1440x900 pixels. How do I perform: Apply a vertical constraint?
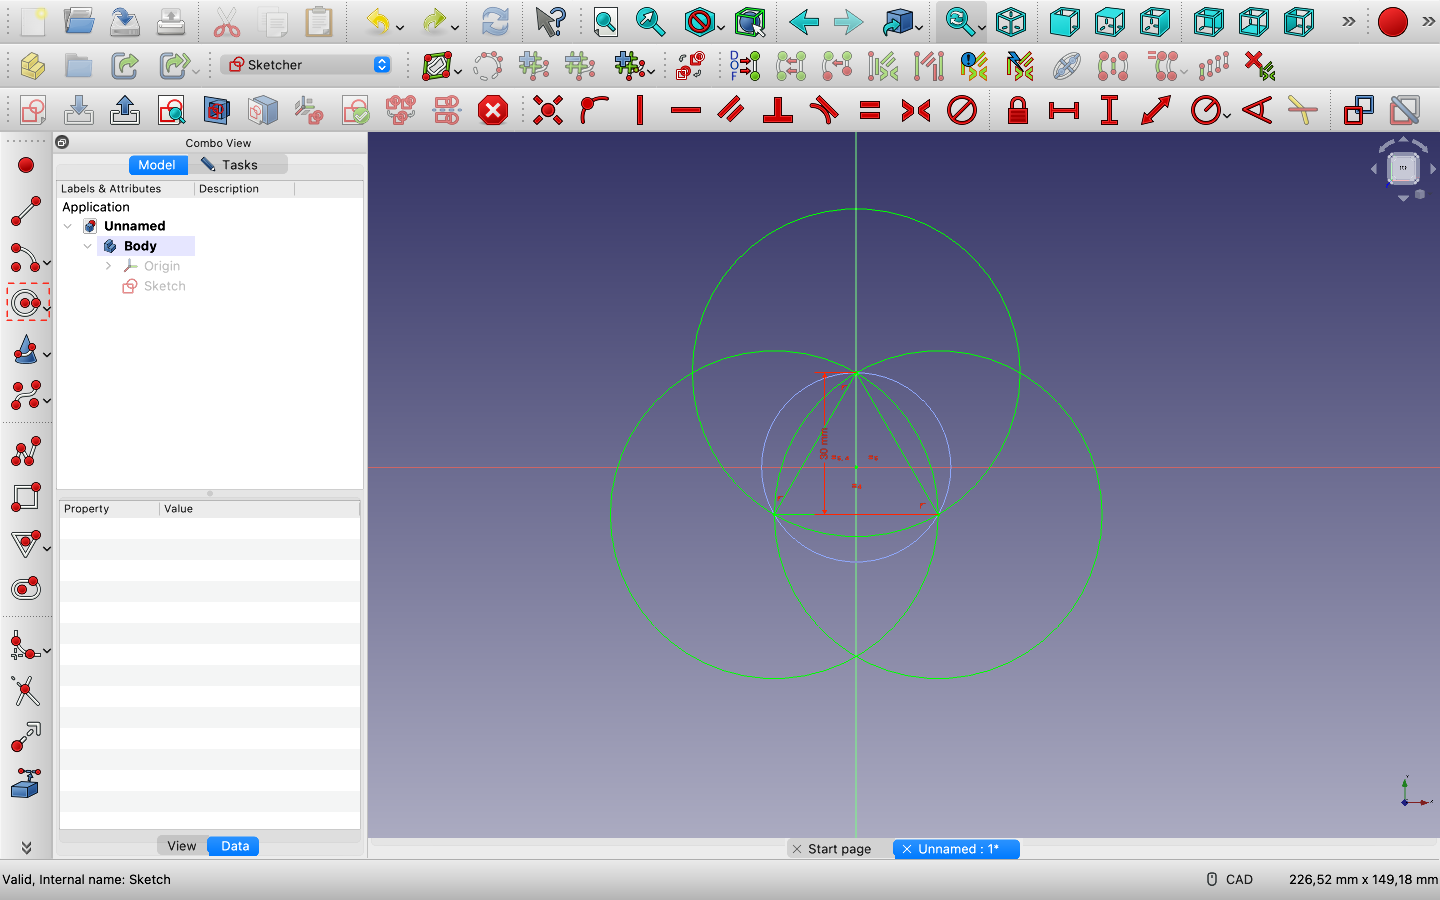click(639, 110)
